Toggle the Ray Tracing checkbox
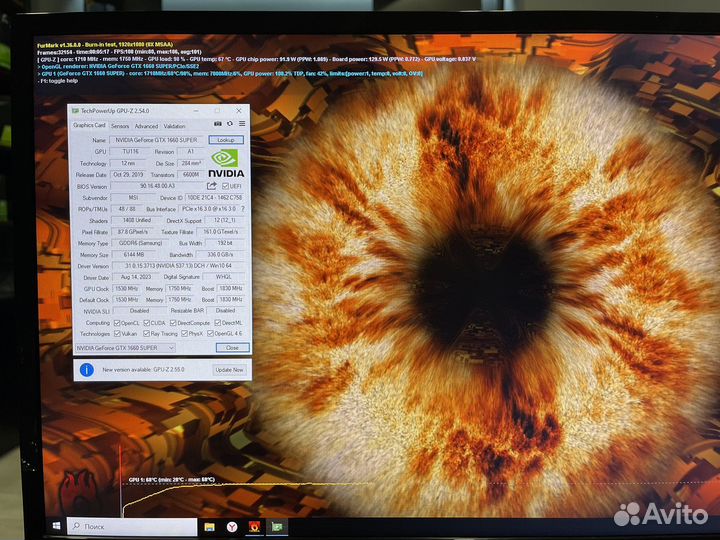Viewport: 720px width, 540px height. 147,333
